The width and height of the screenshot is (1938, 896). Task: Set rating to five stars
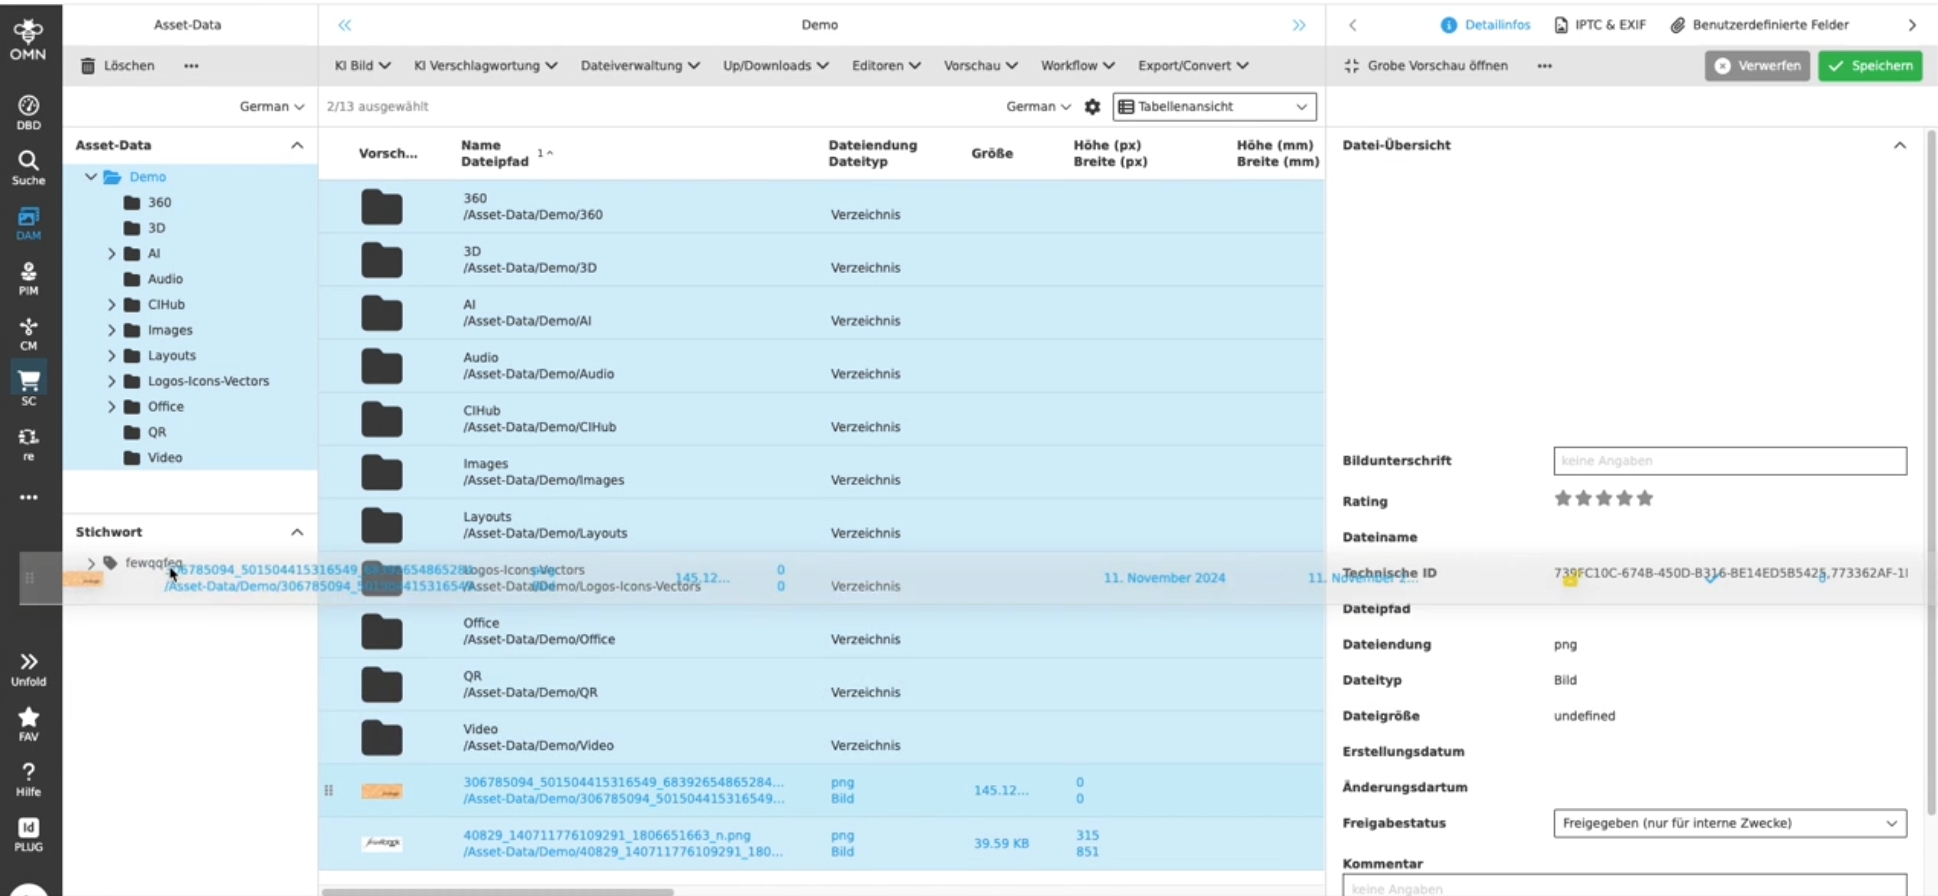click(1645, 498)
